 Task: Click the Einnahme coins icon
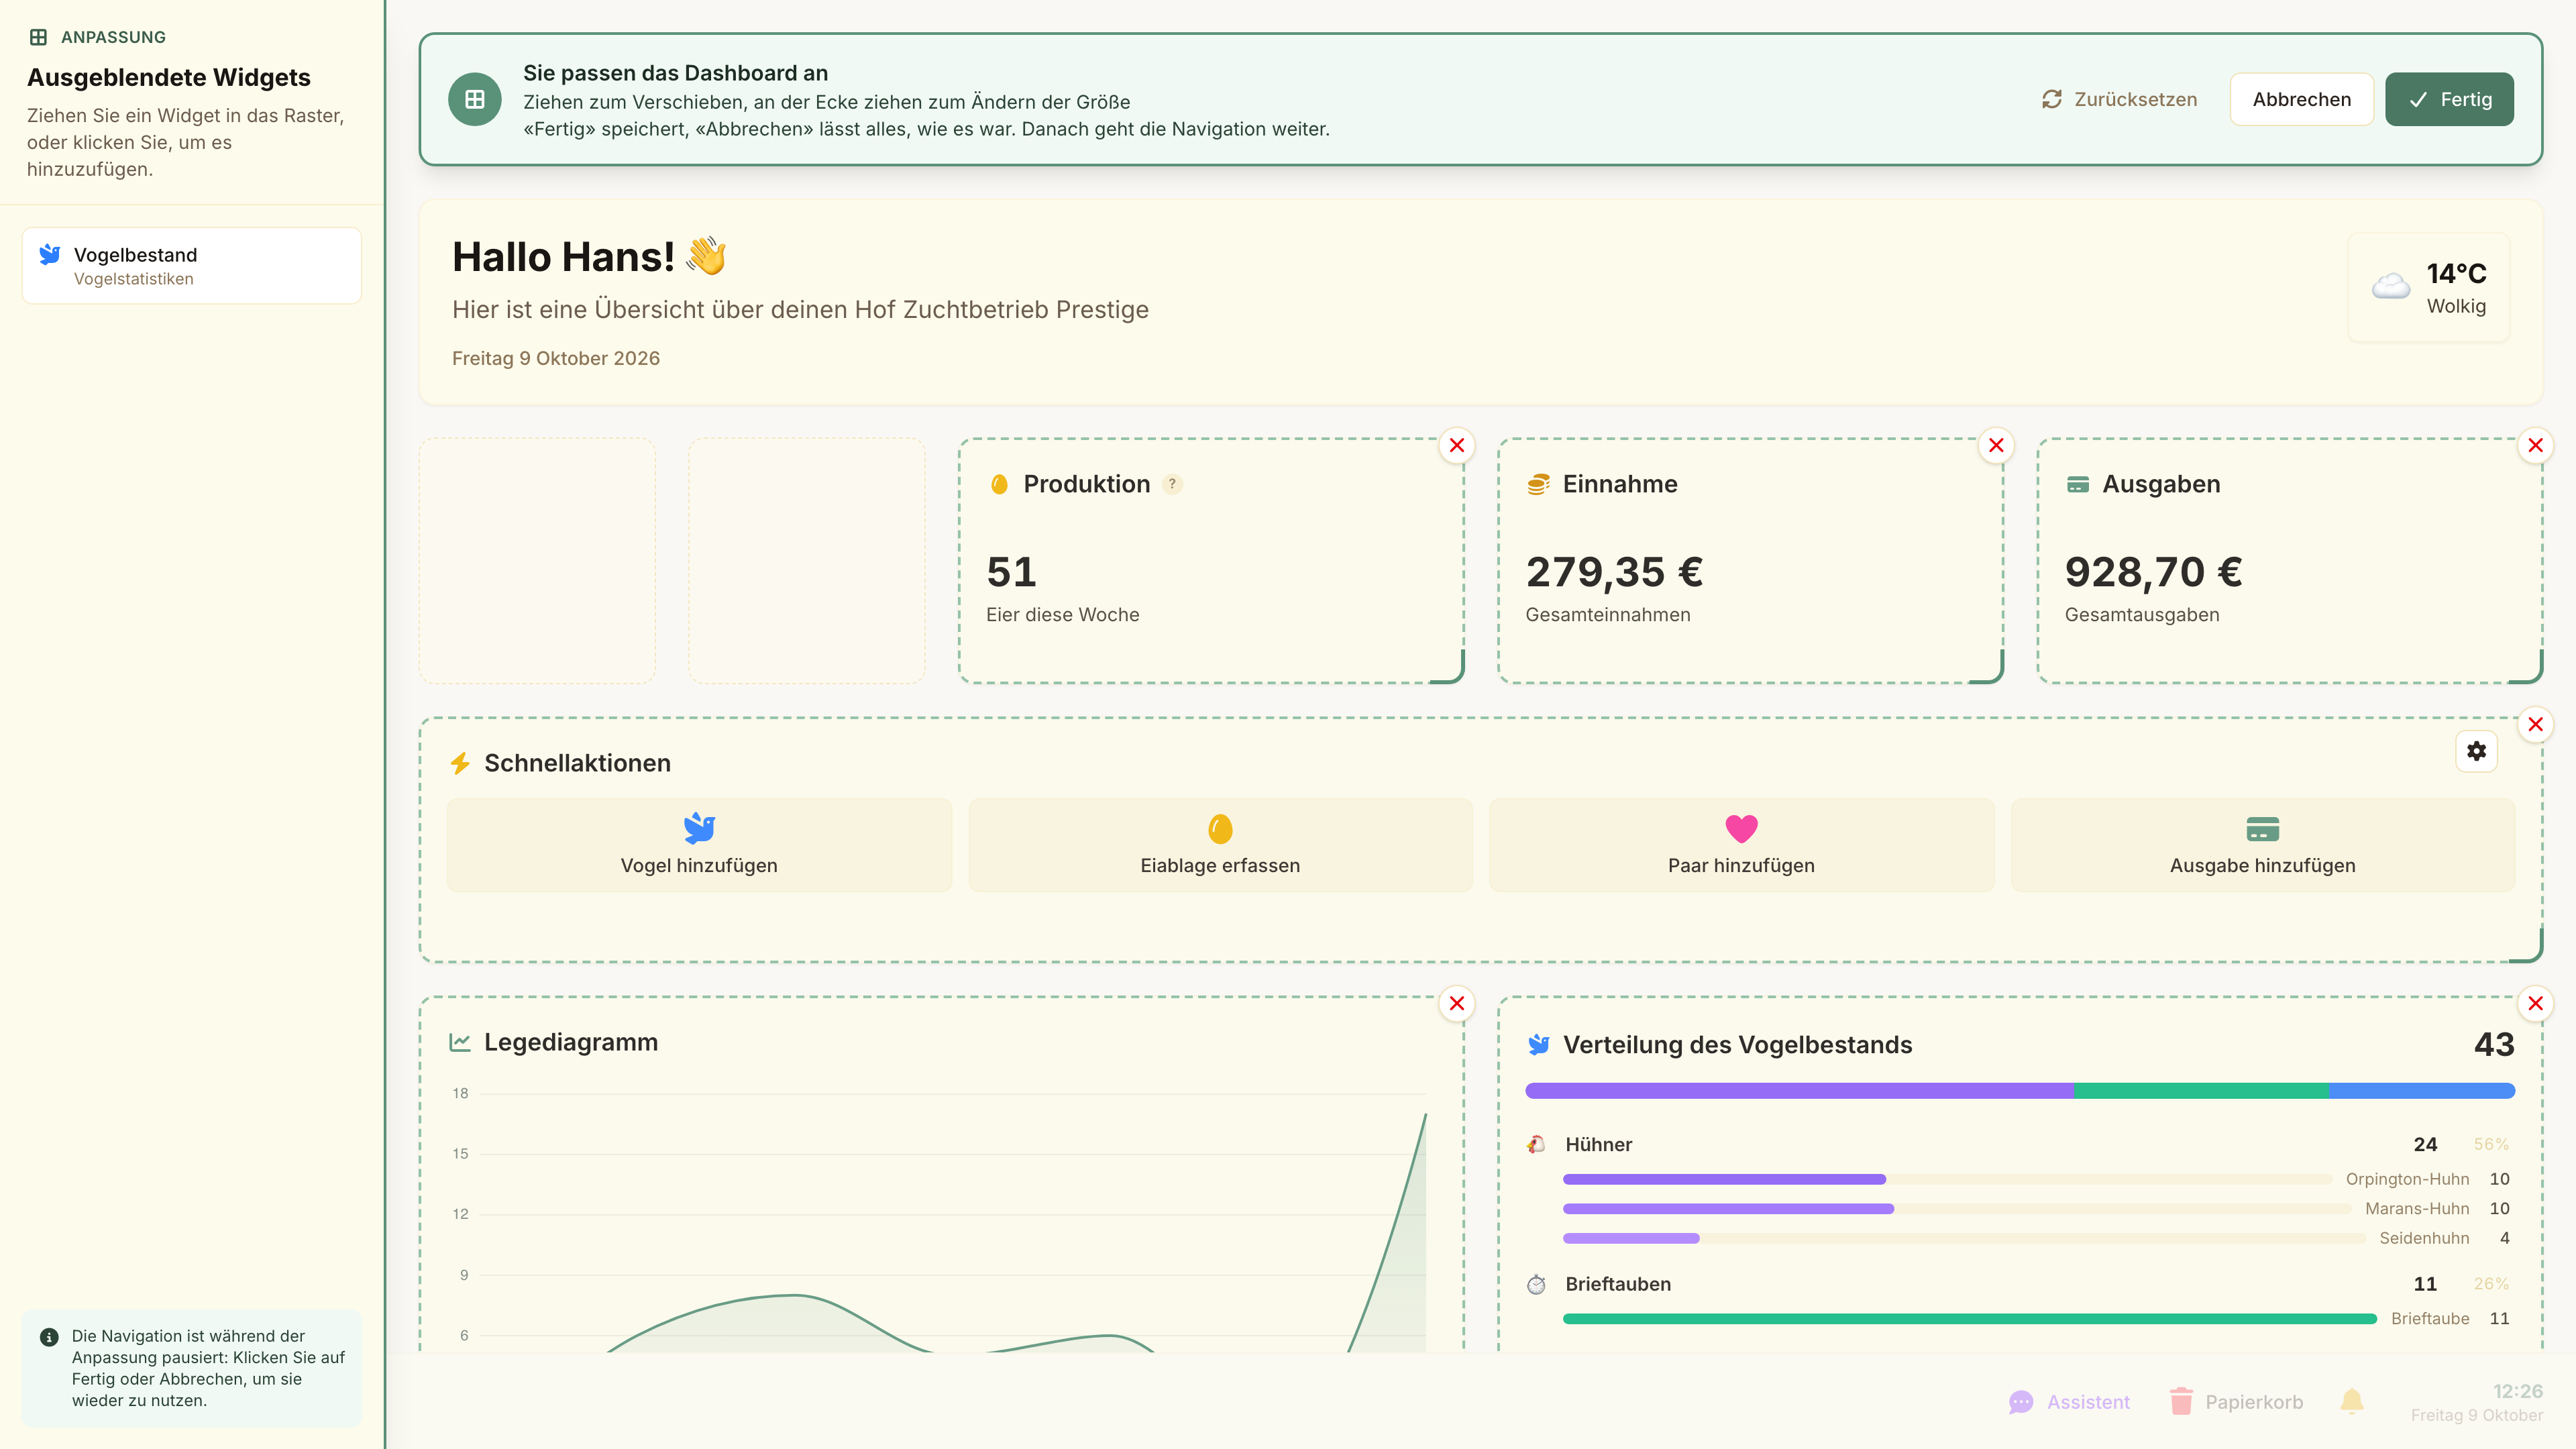click(1538, 484)
